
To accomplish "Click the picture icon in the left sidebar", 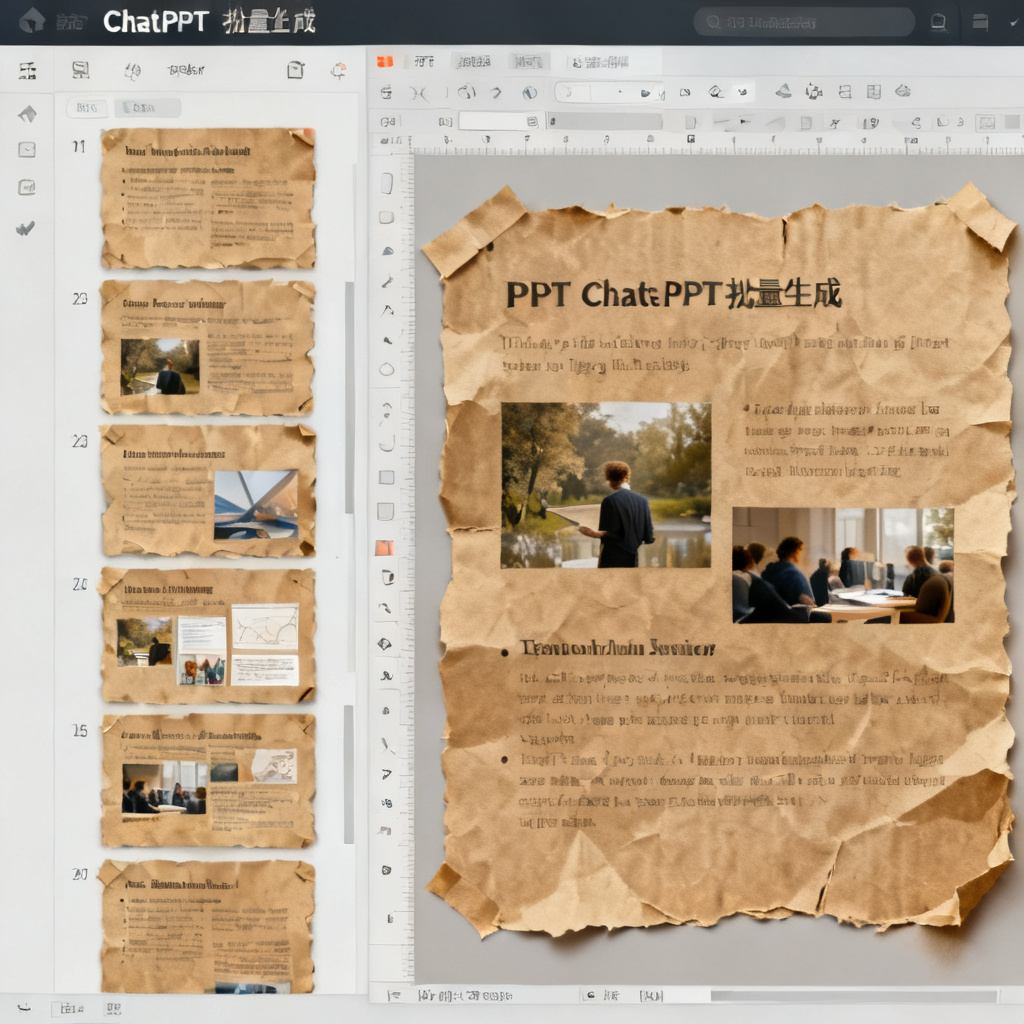I will click(x=27, y=187).
